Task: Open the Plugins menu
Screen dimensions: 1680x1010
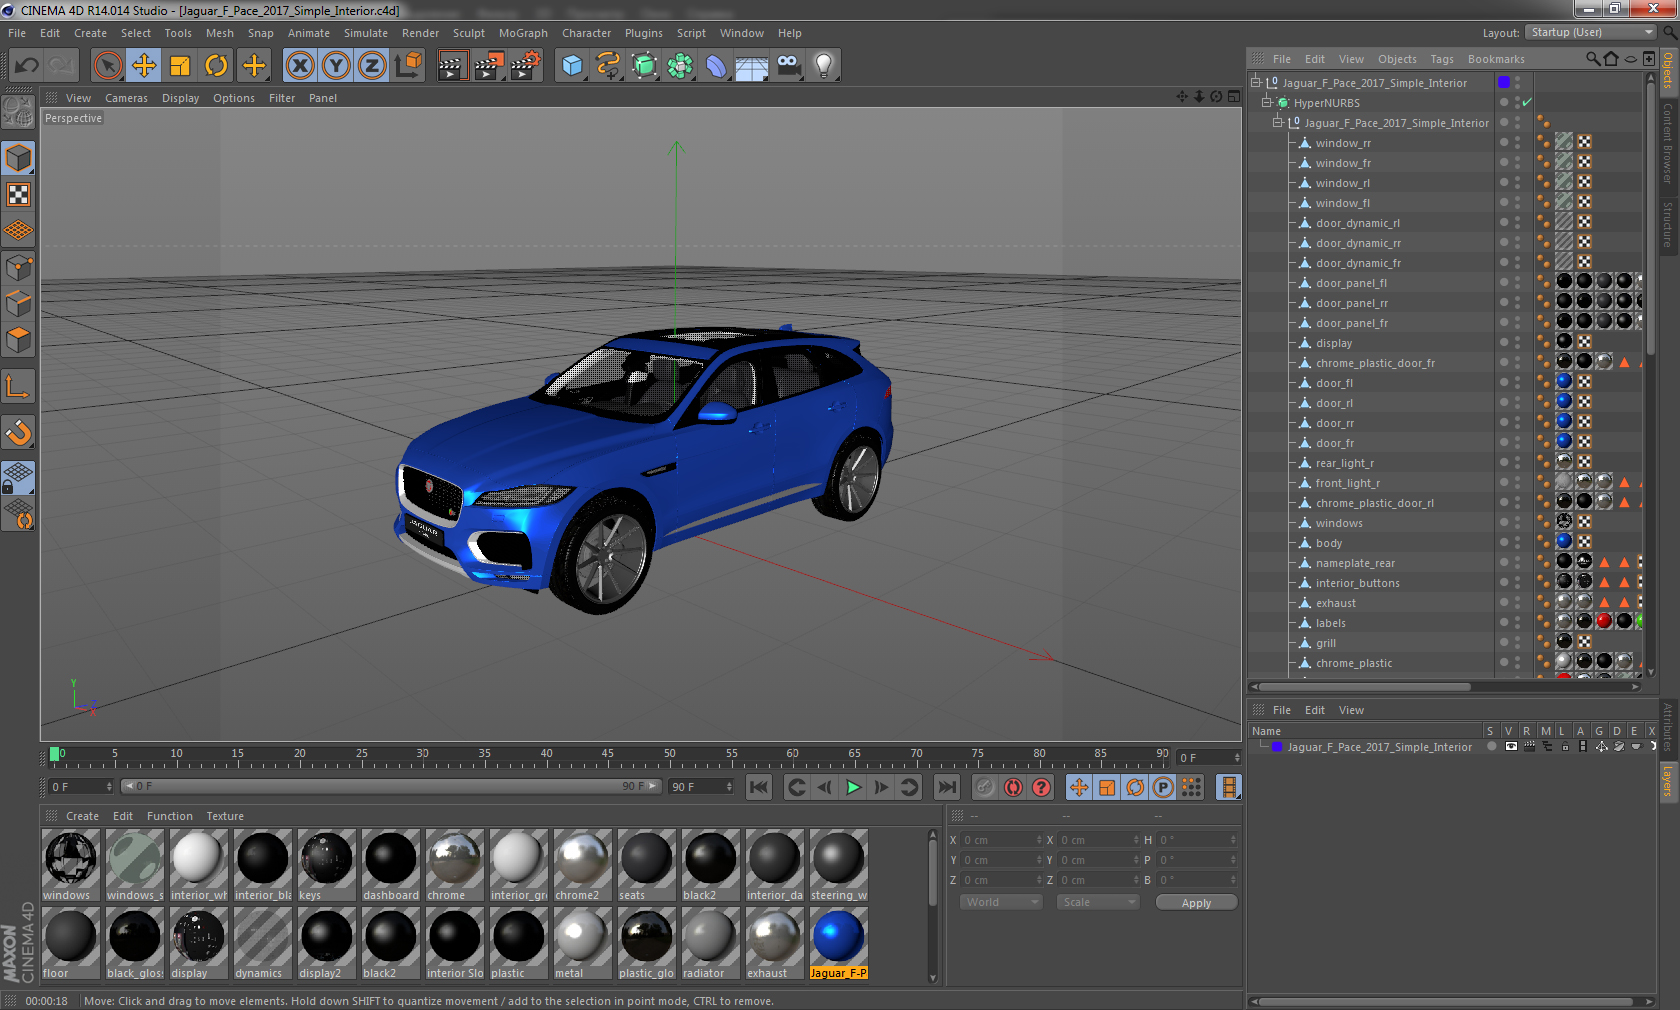Action: (644, 33)
